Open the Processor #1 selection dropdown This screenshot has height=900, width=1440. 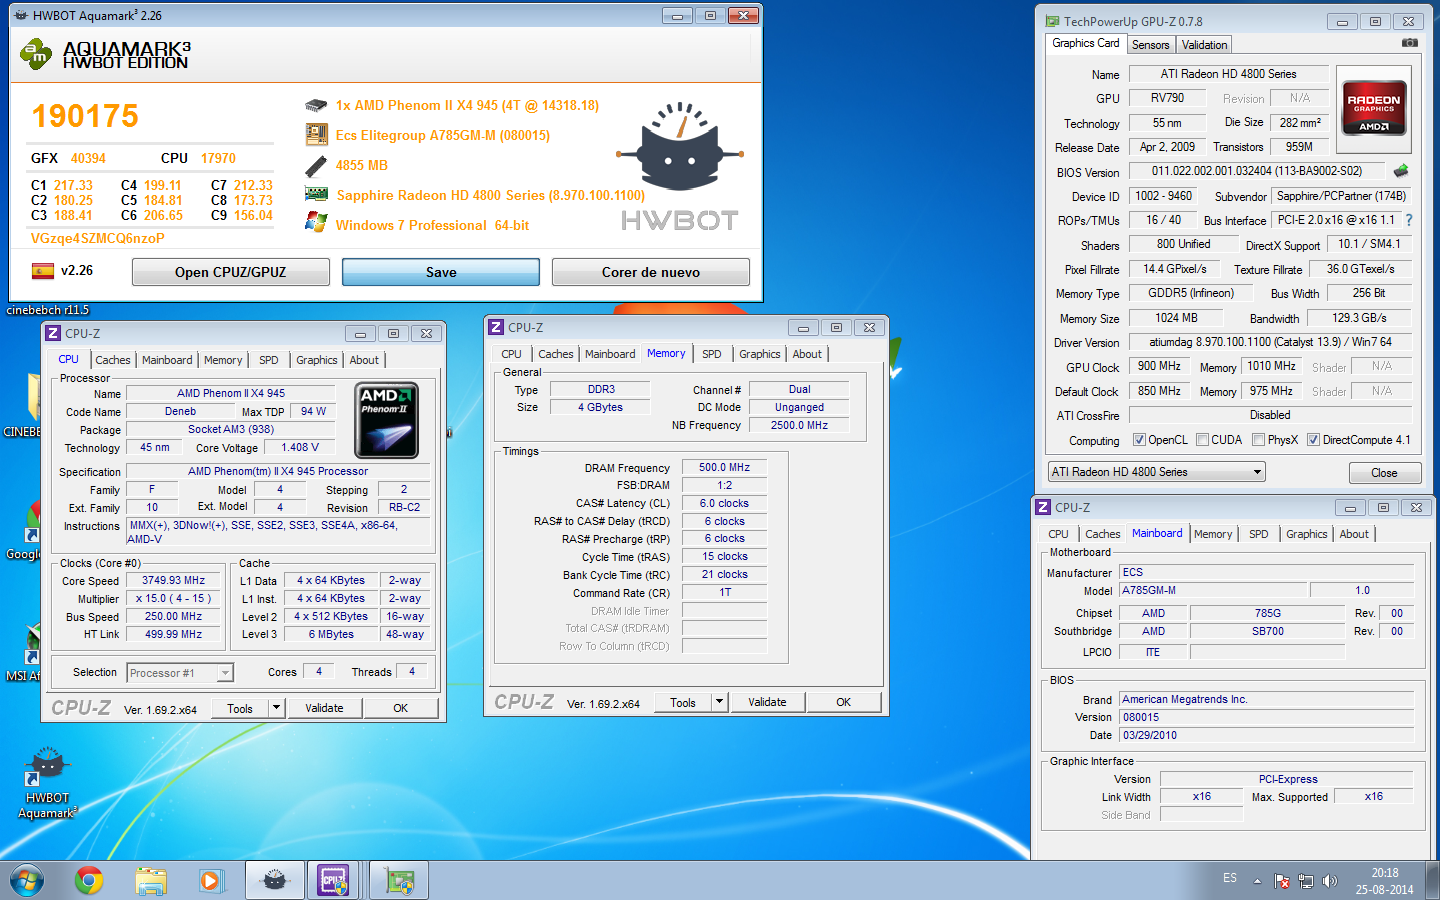click(x=180, y=673)
